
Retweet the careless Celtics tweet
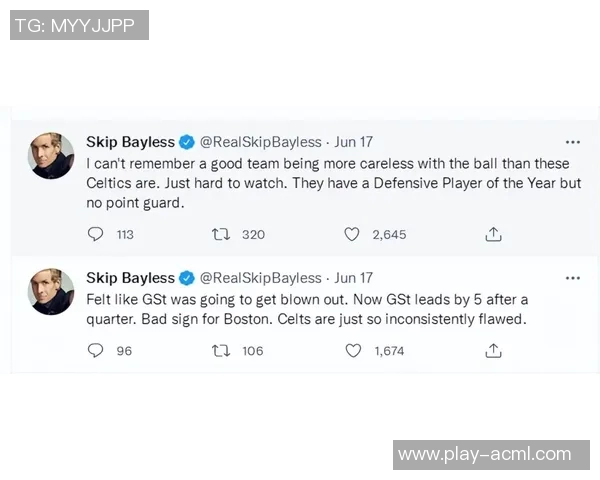click(222, 234)
